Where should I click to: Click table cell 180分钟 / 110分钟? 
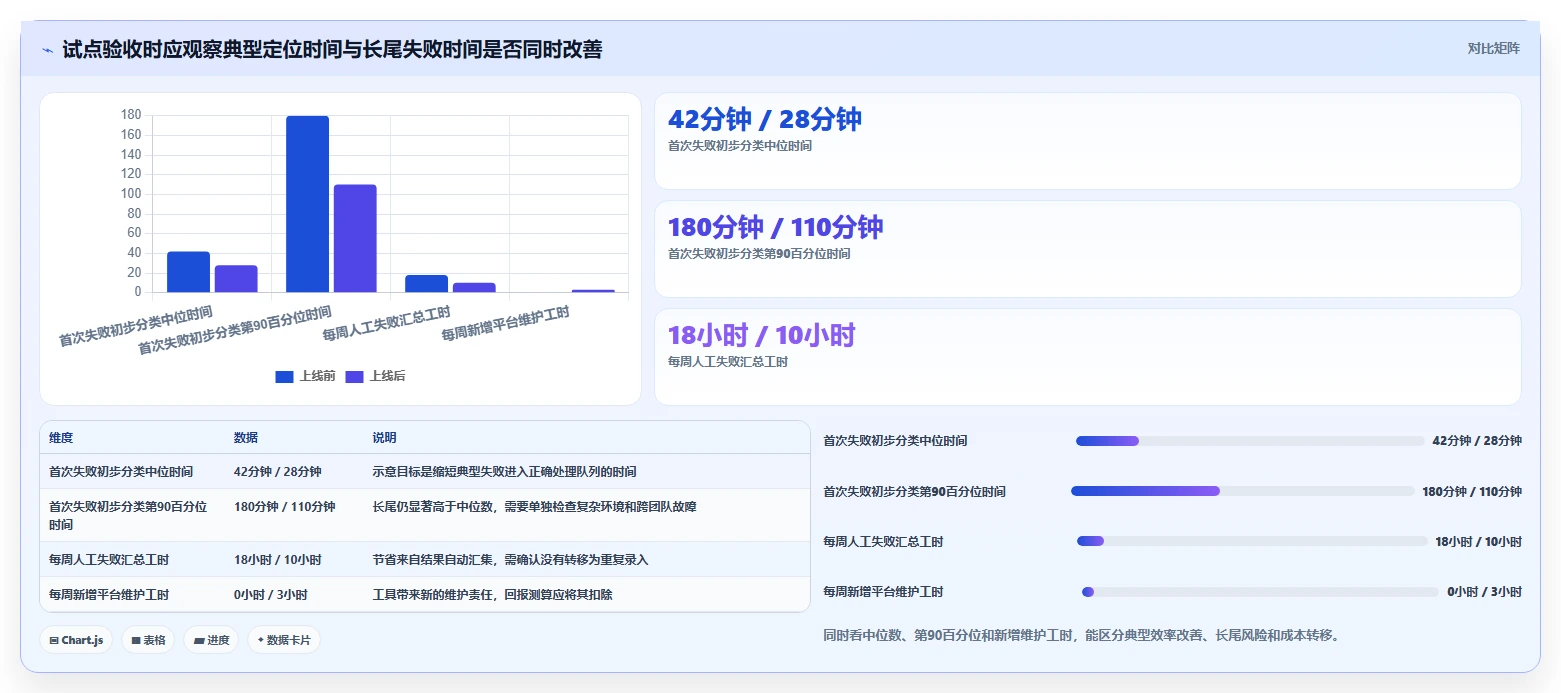(285, 506)
